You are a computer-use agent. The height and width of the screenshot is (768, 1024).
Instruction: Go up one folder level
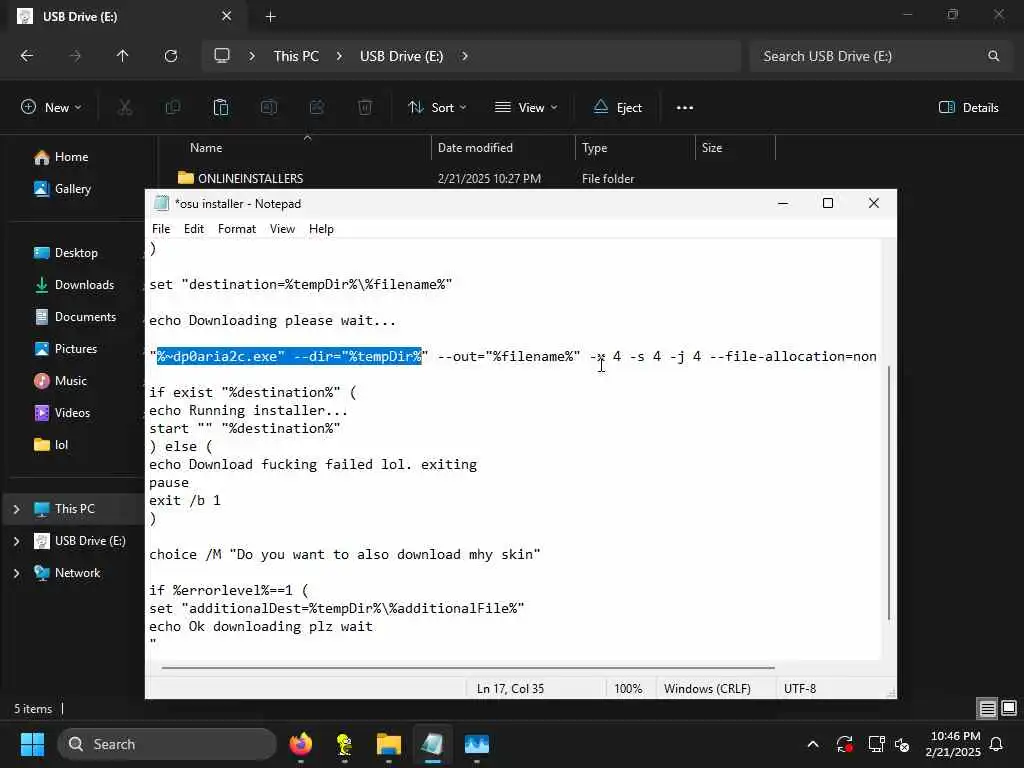pos(122,56)
